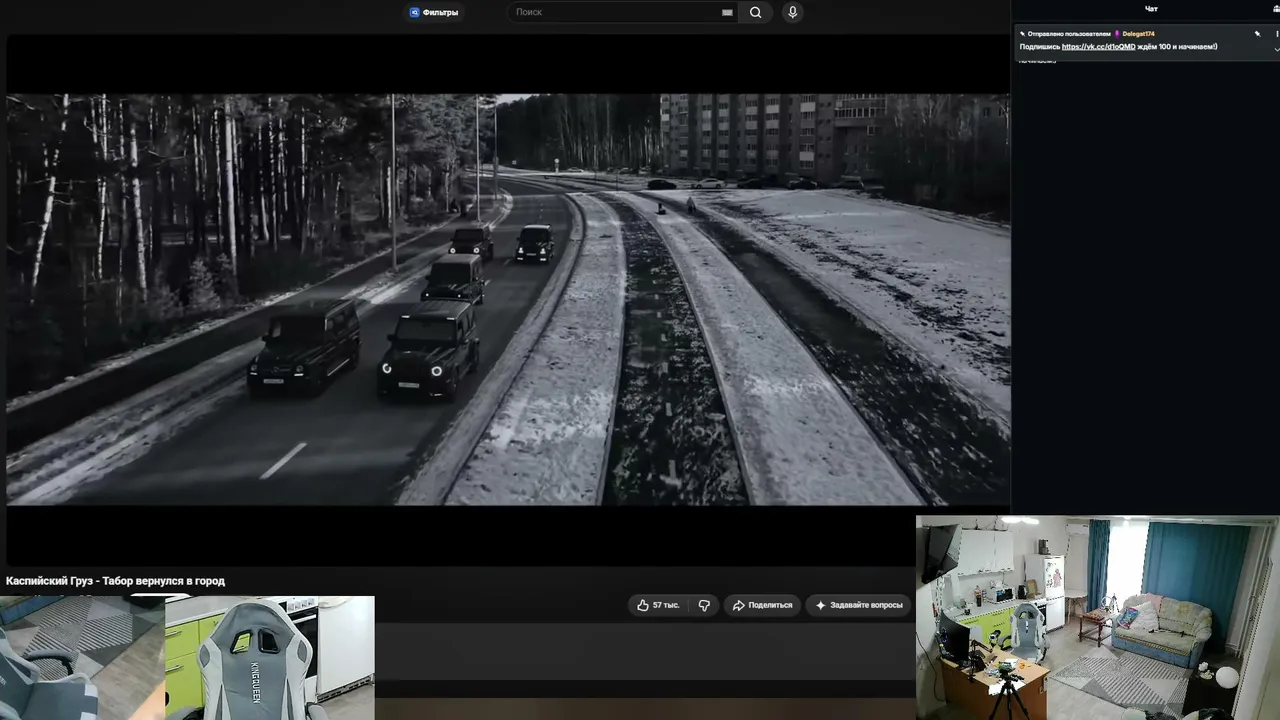This screenshot has height=720, width=1280.
Task: Click the floor rug camera thumbnail
Action: coord(82,658)
